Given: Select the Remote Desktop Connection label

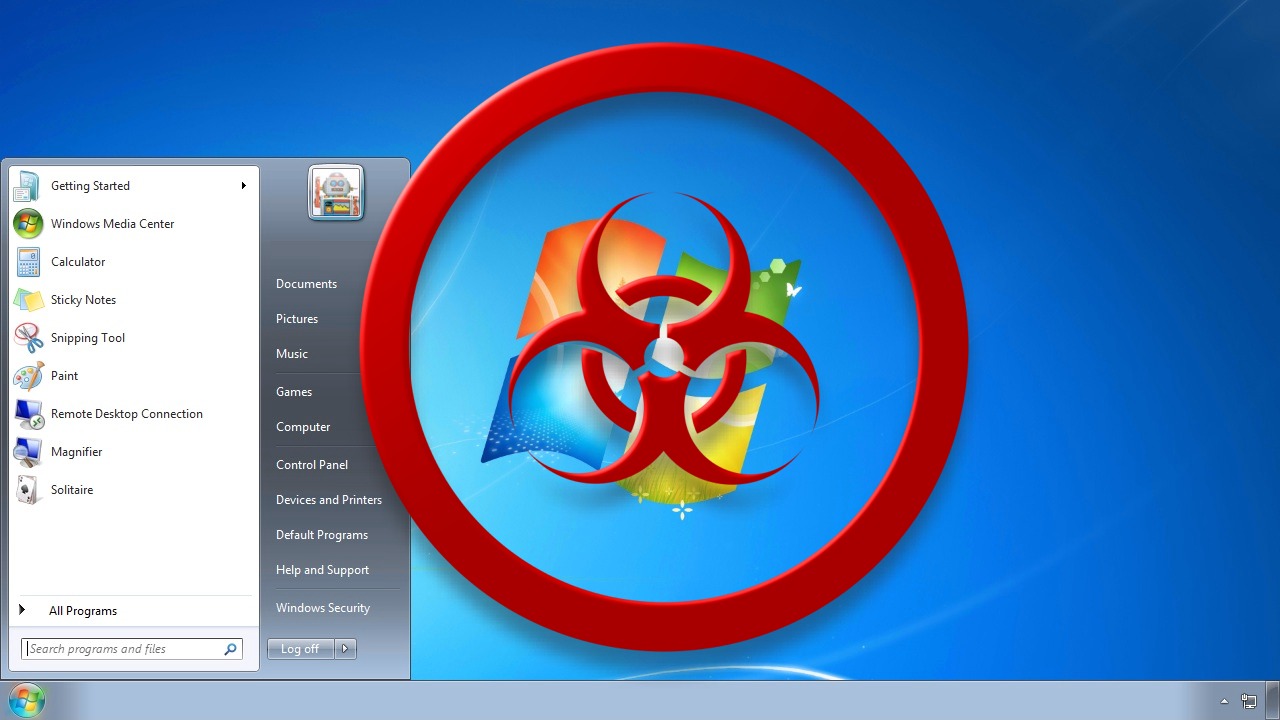Looking at the screenshot, I should 127,414.
